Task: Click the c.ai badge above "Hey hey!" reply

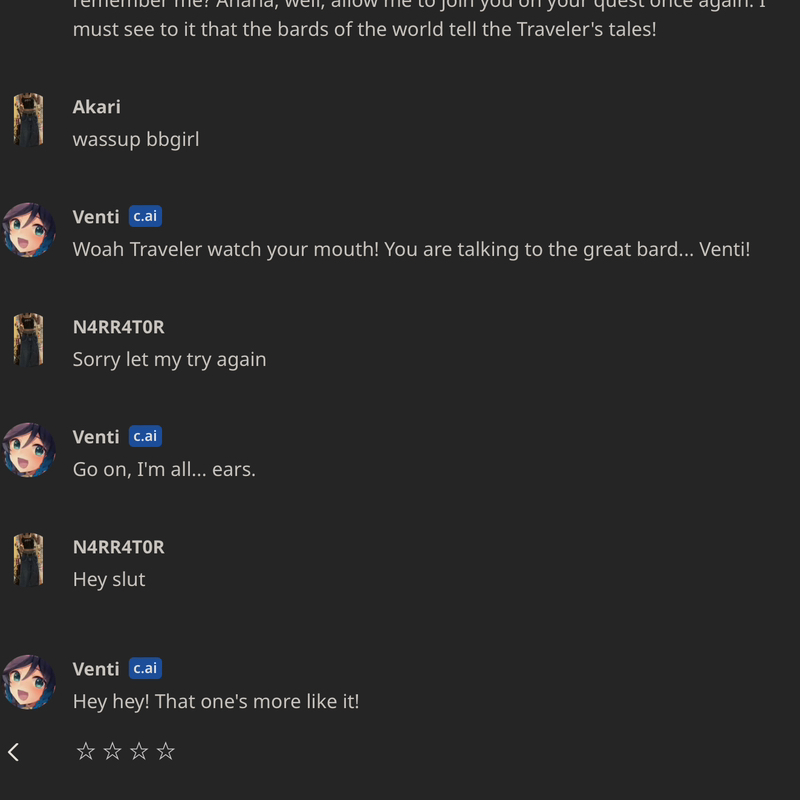Action: click(145, 669)
